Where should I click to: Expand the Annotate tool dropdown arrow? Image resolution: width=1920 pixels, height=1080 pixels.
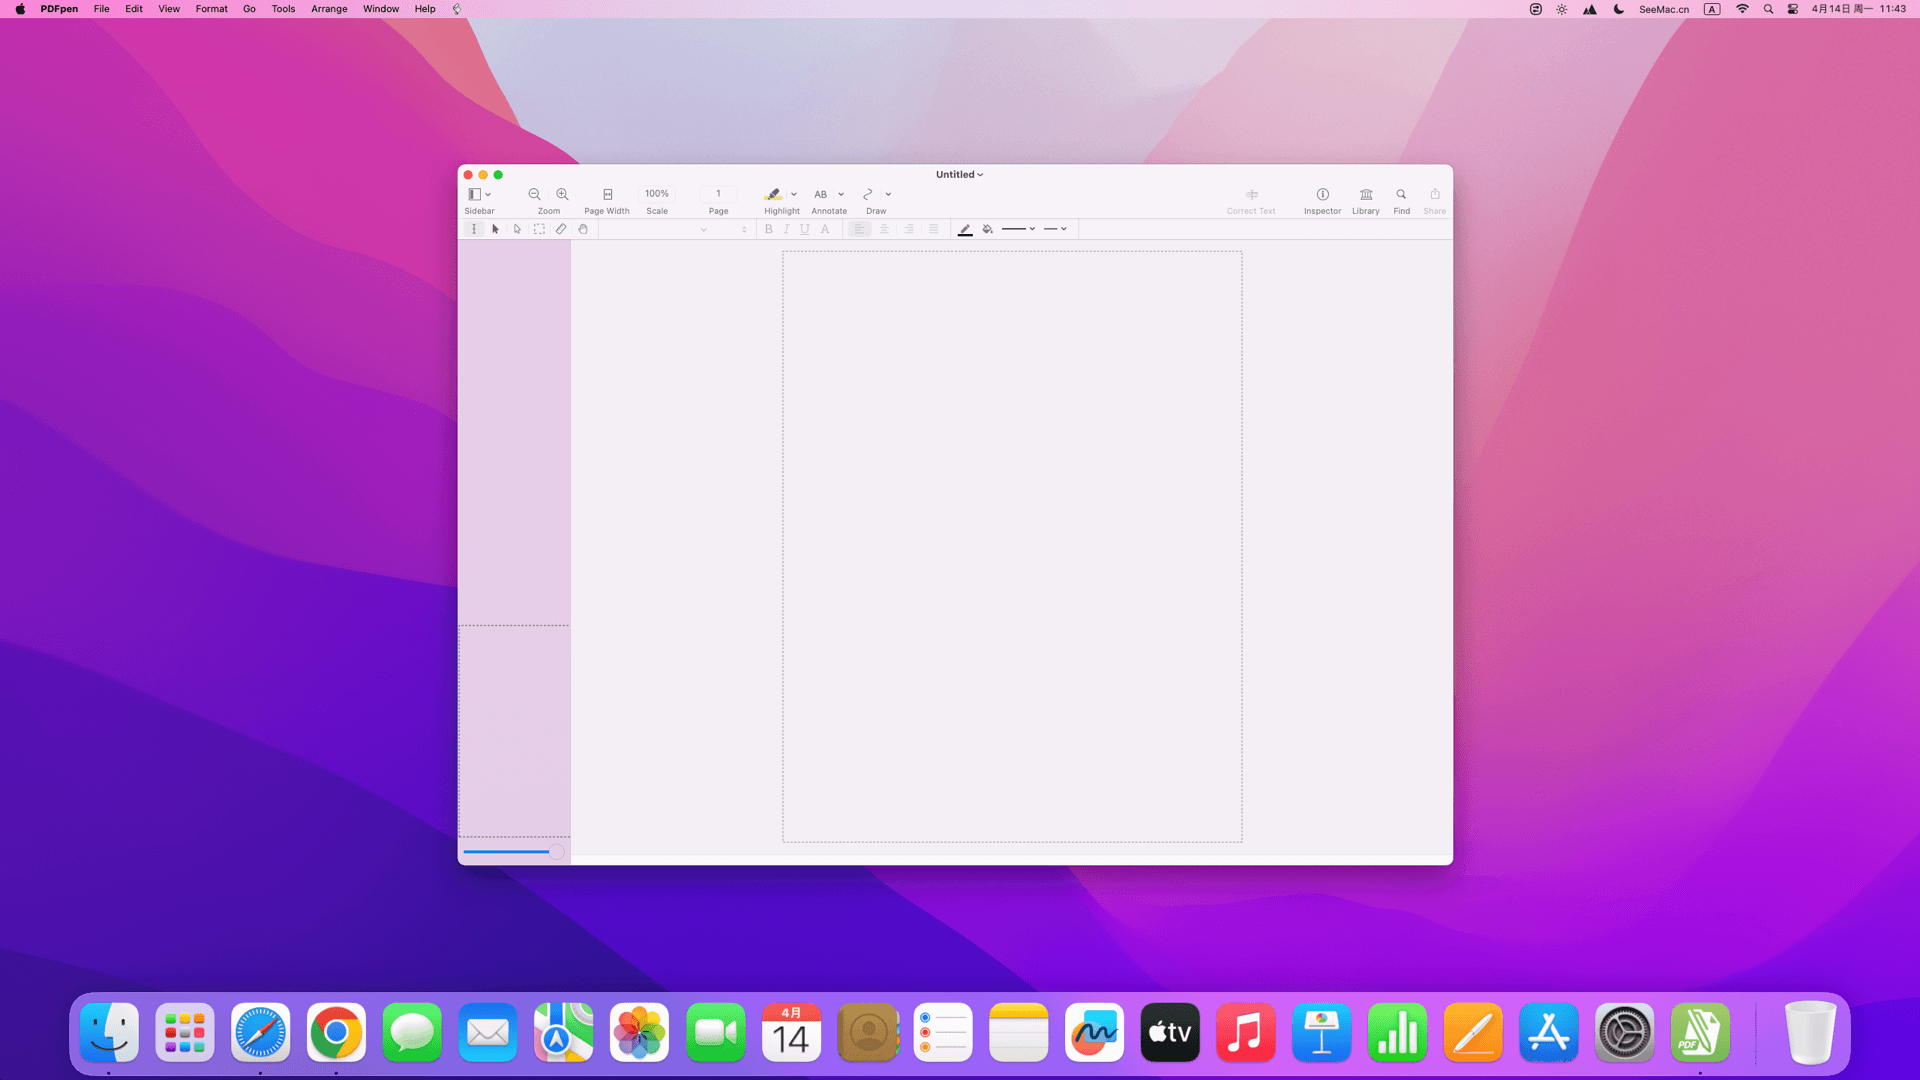click(x=841, y=195)
